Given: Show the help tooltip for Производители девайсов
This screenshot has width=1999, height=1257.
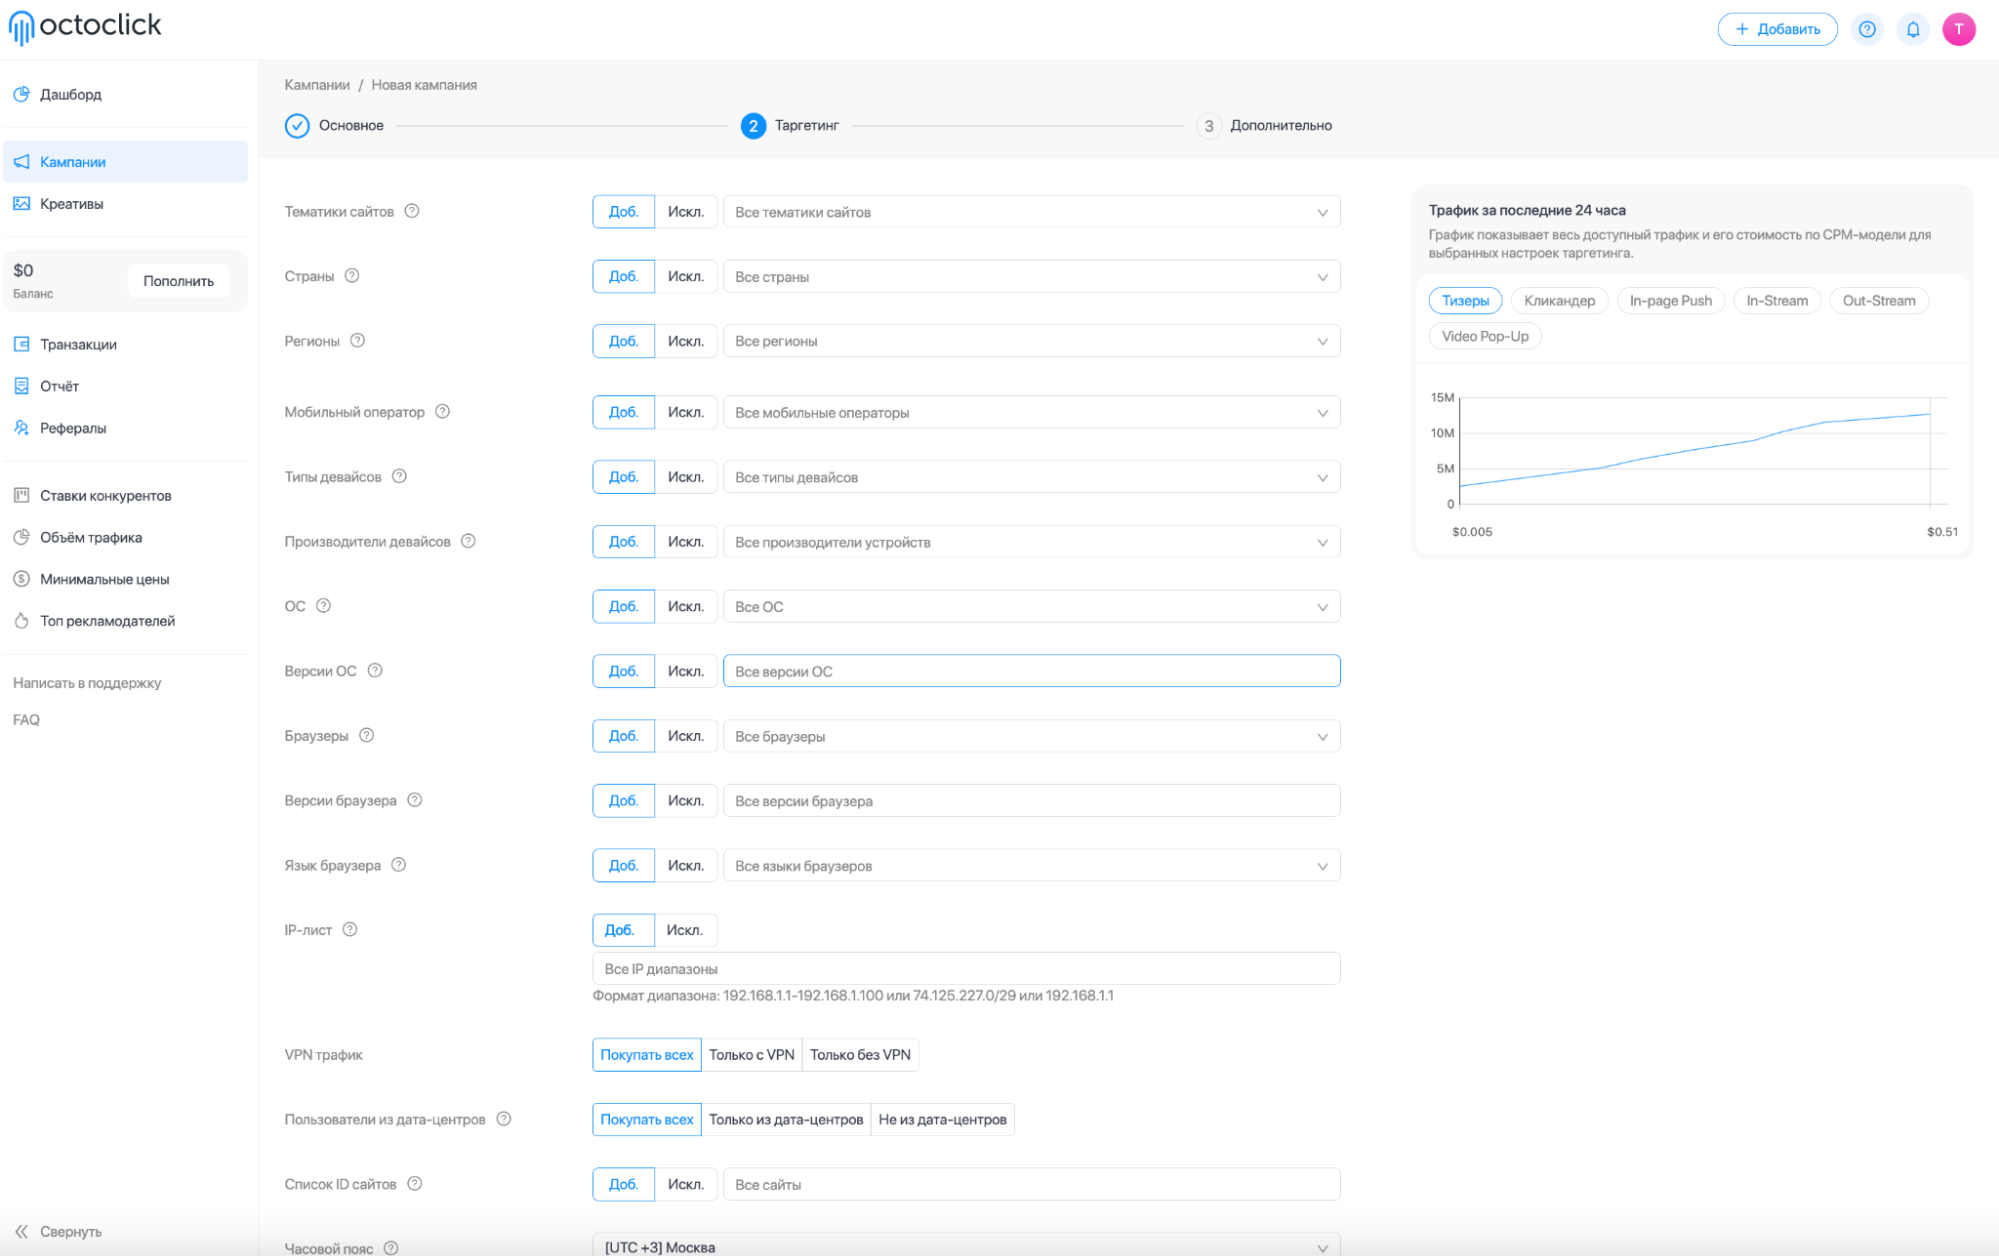Looking at the screenshot, I should coord(469,541).
